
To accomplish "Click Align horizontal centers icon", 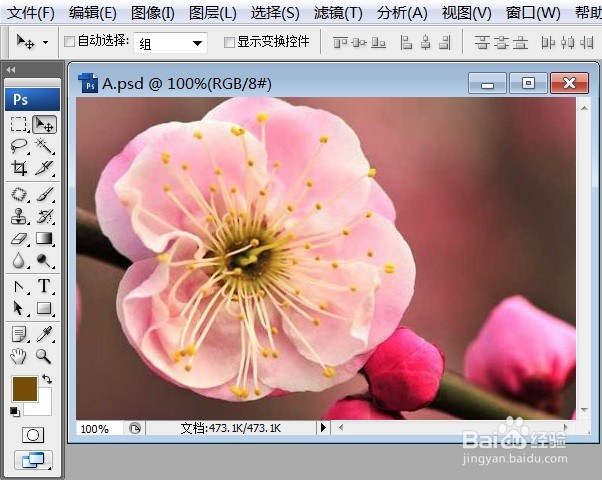I will click(425, 42).
